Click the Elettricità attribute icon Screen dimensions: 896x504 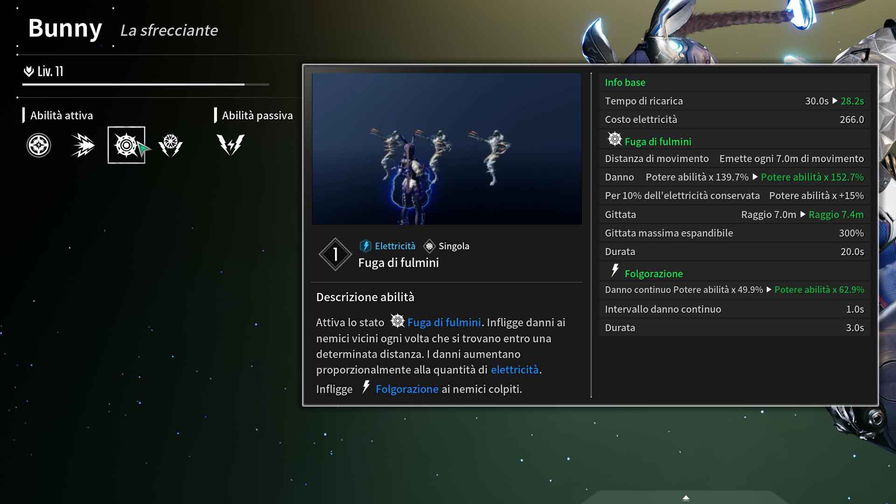365,246
